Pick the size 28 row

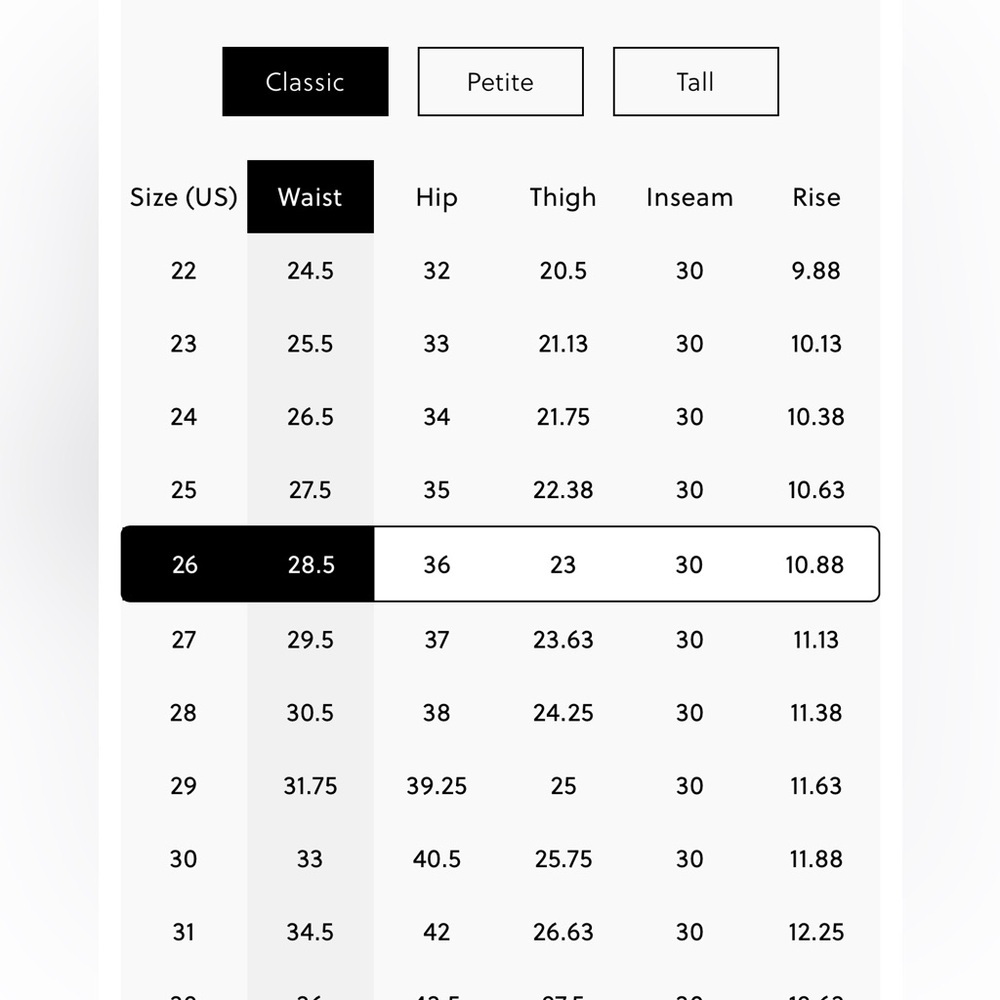click(500, 712)
